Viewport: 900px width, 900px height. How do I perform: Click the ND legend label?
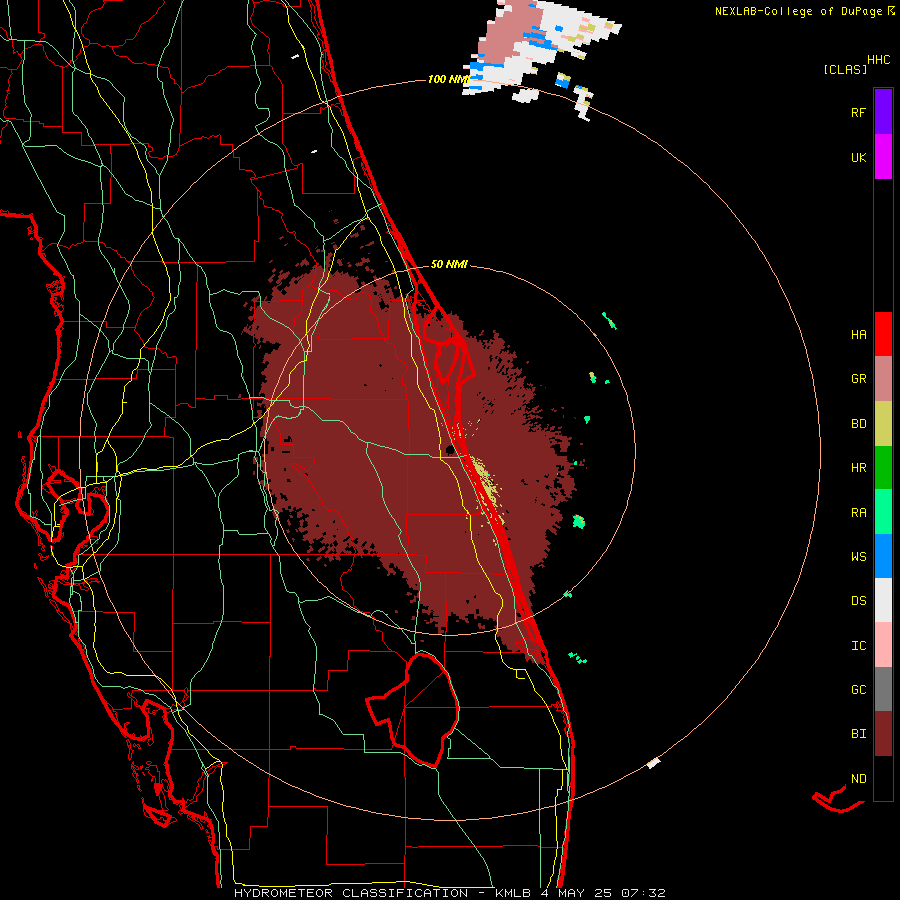[x=859, y=779]
